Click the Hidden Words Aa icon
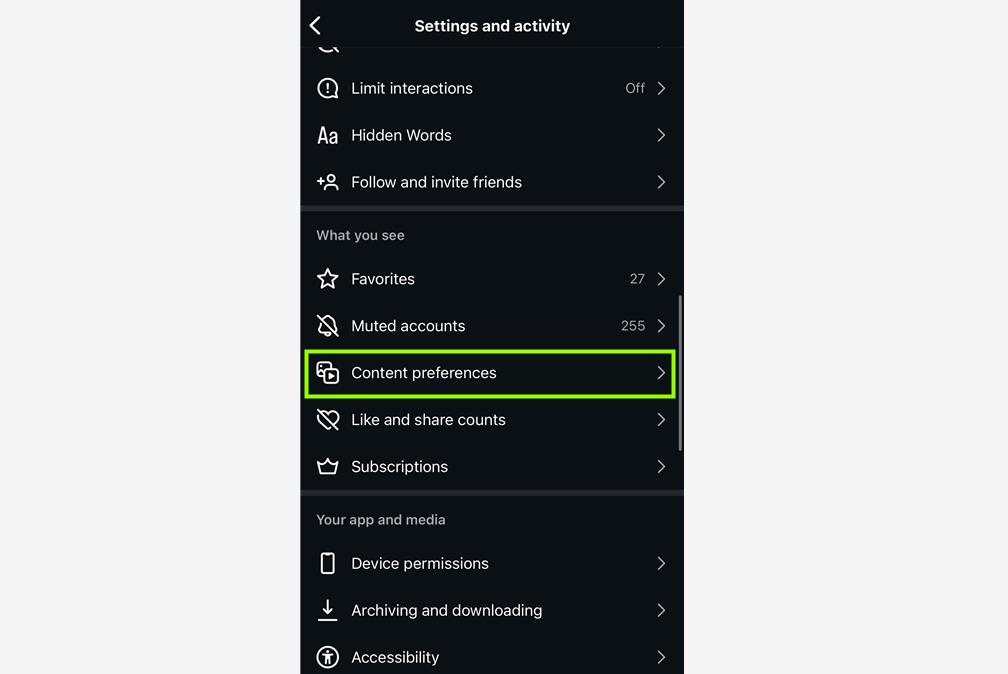1008x674 pixels. point(328,135)
